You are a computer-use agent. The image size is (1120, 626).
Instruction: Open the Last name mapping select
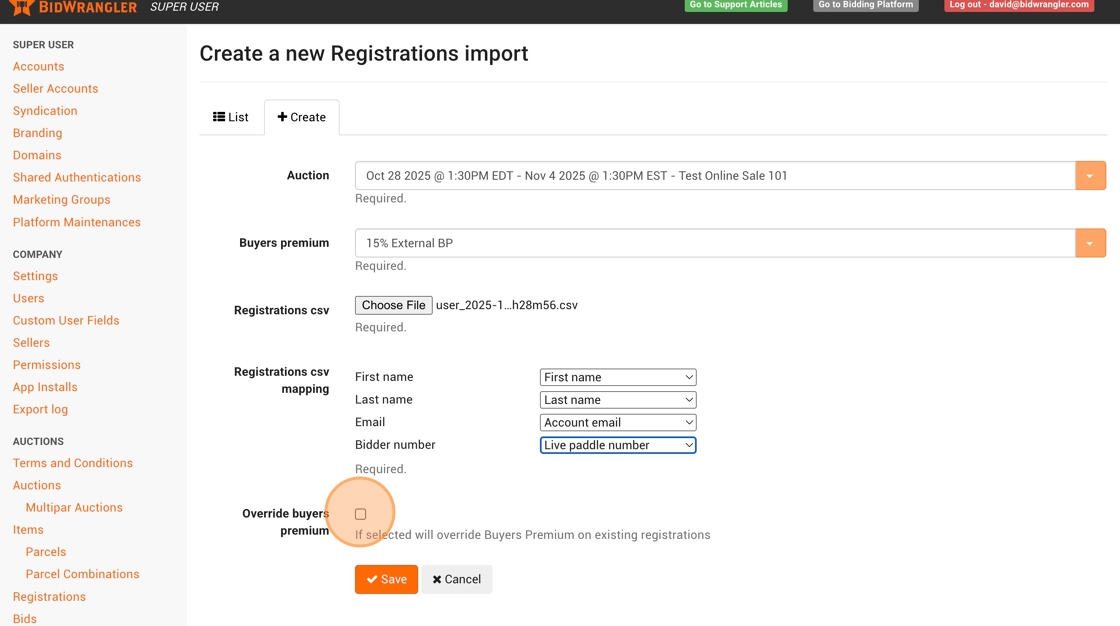617,400
